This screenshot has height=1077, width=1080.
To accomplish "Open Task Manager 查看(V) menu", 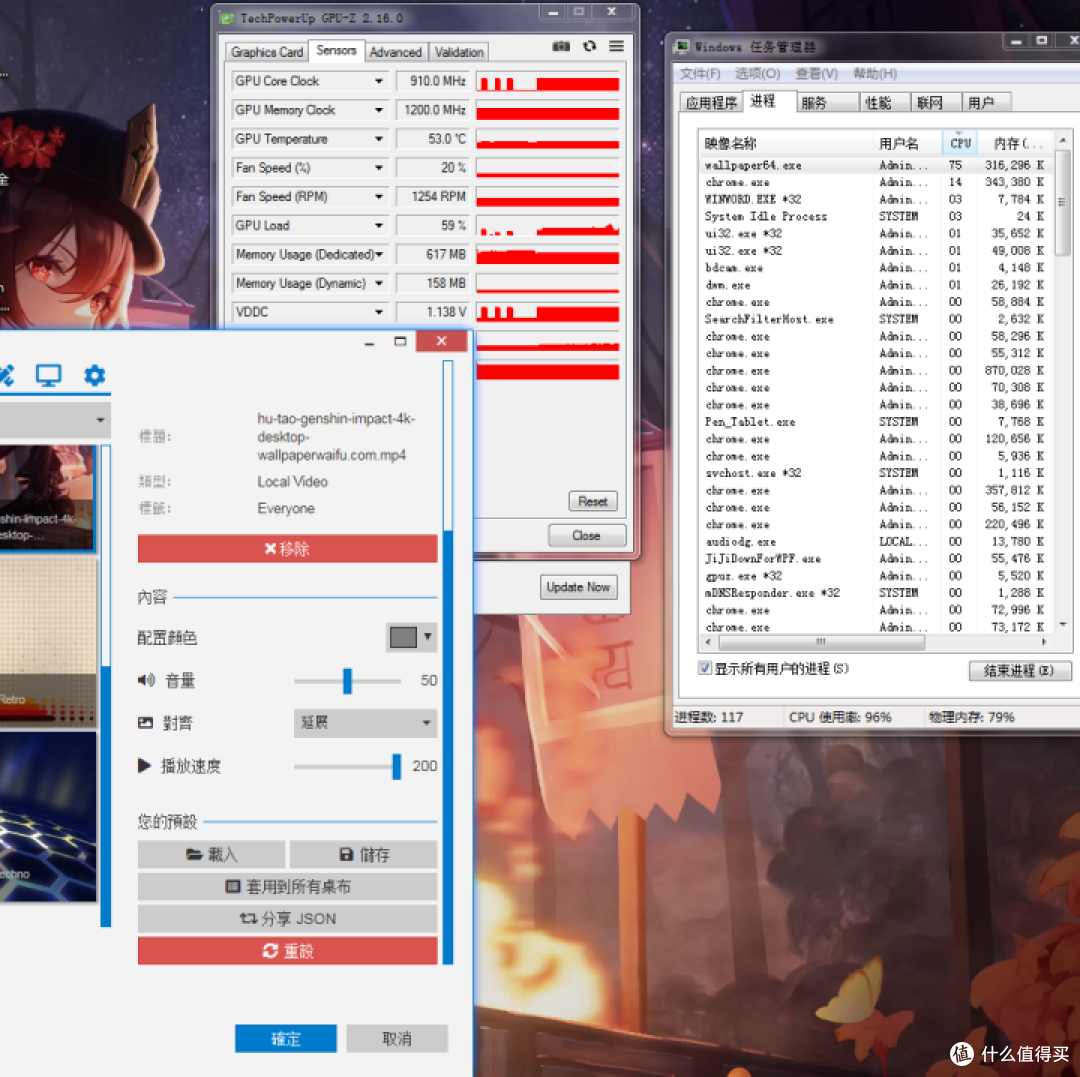I will click(816, 74).
